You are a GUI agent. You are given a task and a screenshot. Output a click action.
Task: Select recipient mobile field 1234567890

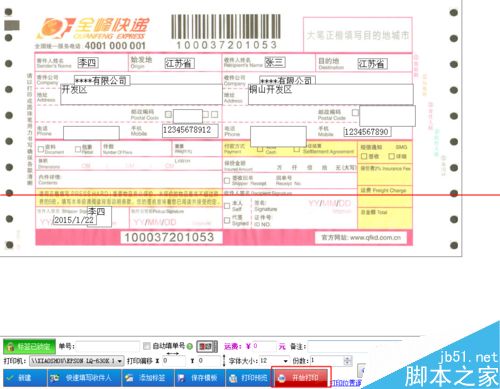tap(367, 132)
